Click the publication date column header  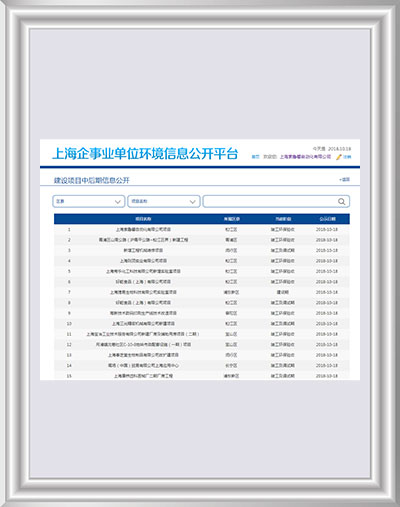tap(327, 219)
